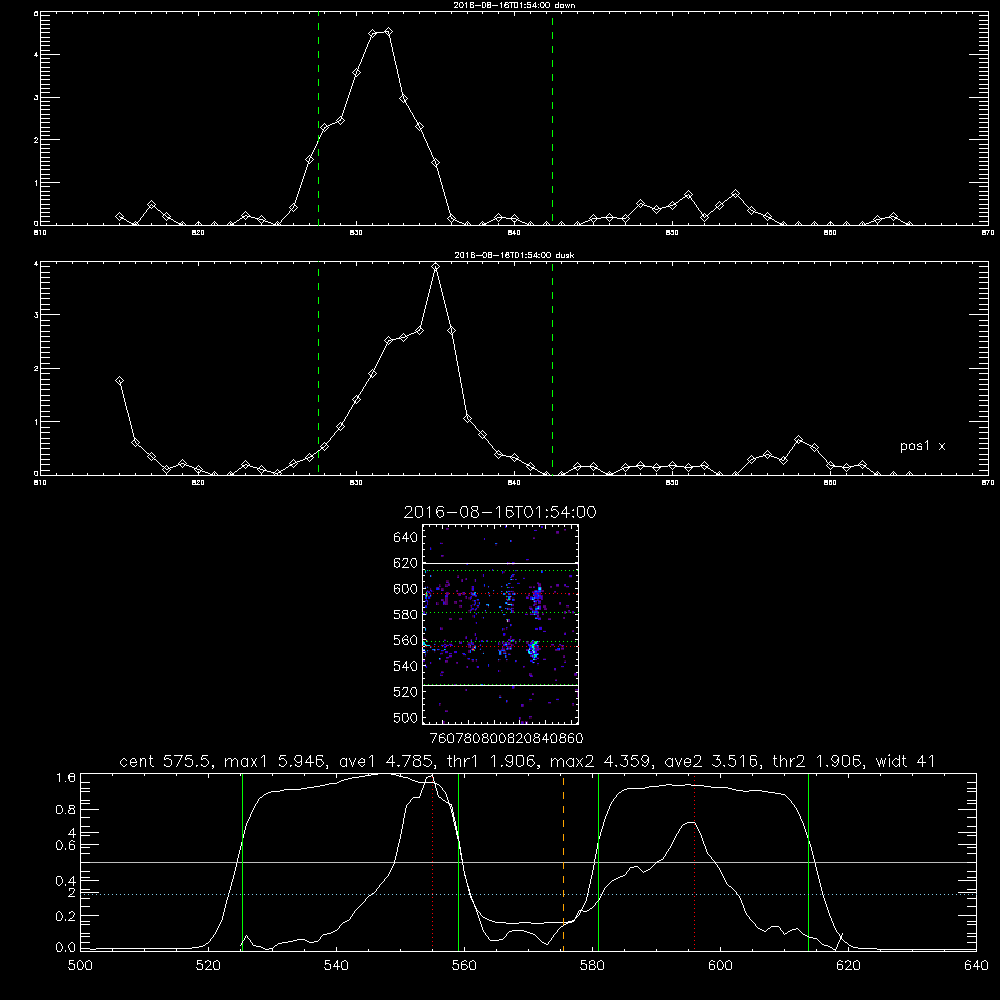Click 'ave2 3.516' in the statistics line
Screen dimensions: 1000x1000
(x=710, y=761)
